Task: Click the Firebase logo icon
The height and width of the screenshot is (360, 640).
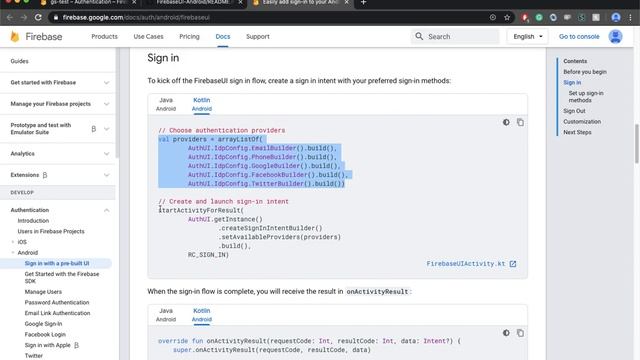Action: click(x=15, y=37)
